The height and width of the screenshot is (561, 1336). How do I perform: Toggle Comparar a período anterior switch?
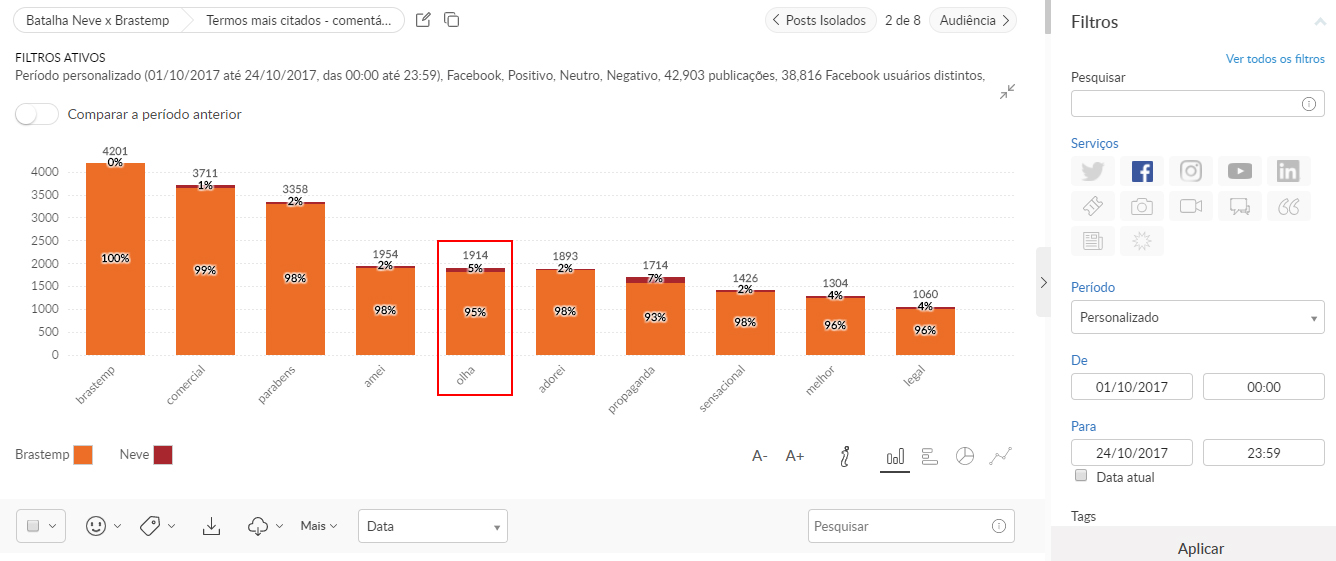[x=37, y=114]
